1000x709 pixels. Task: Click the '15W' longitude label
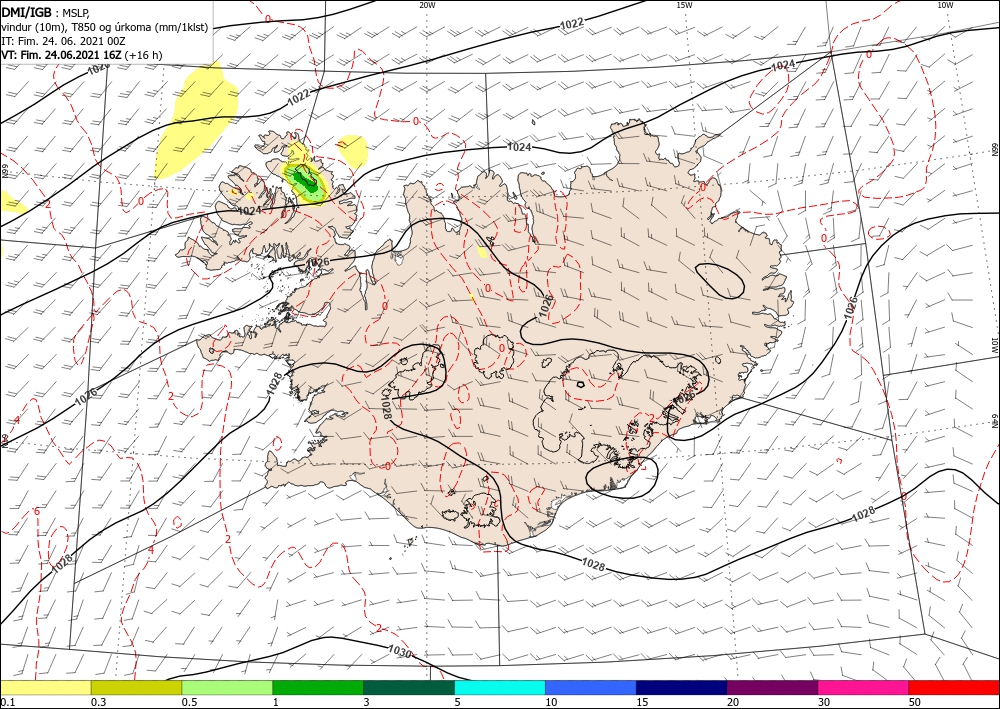tap(684, 5)
